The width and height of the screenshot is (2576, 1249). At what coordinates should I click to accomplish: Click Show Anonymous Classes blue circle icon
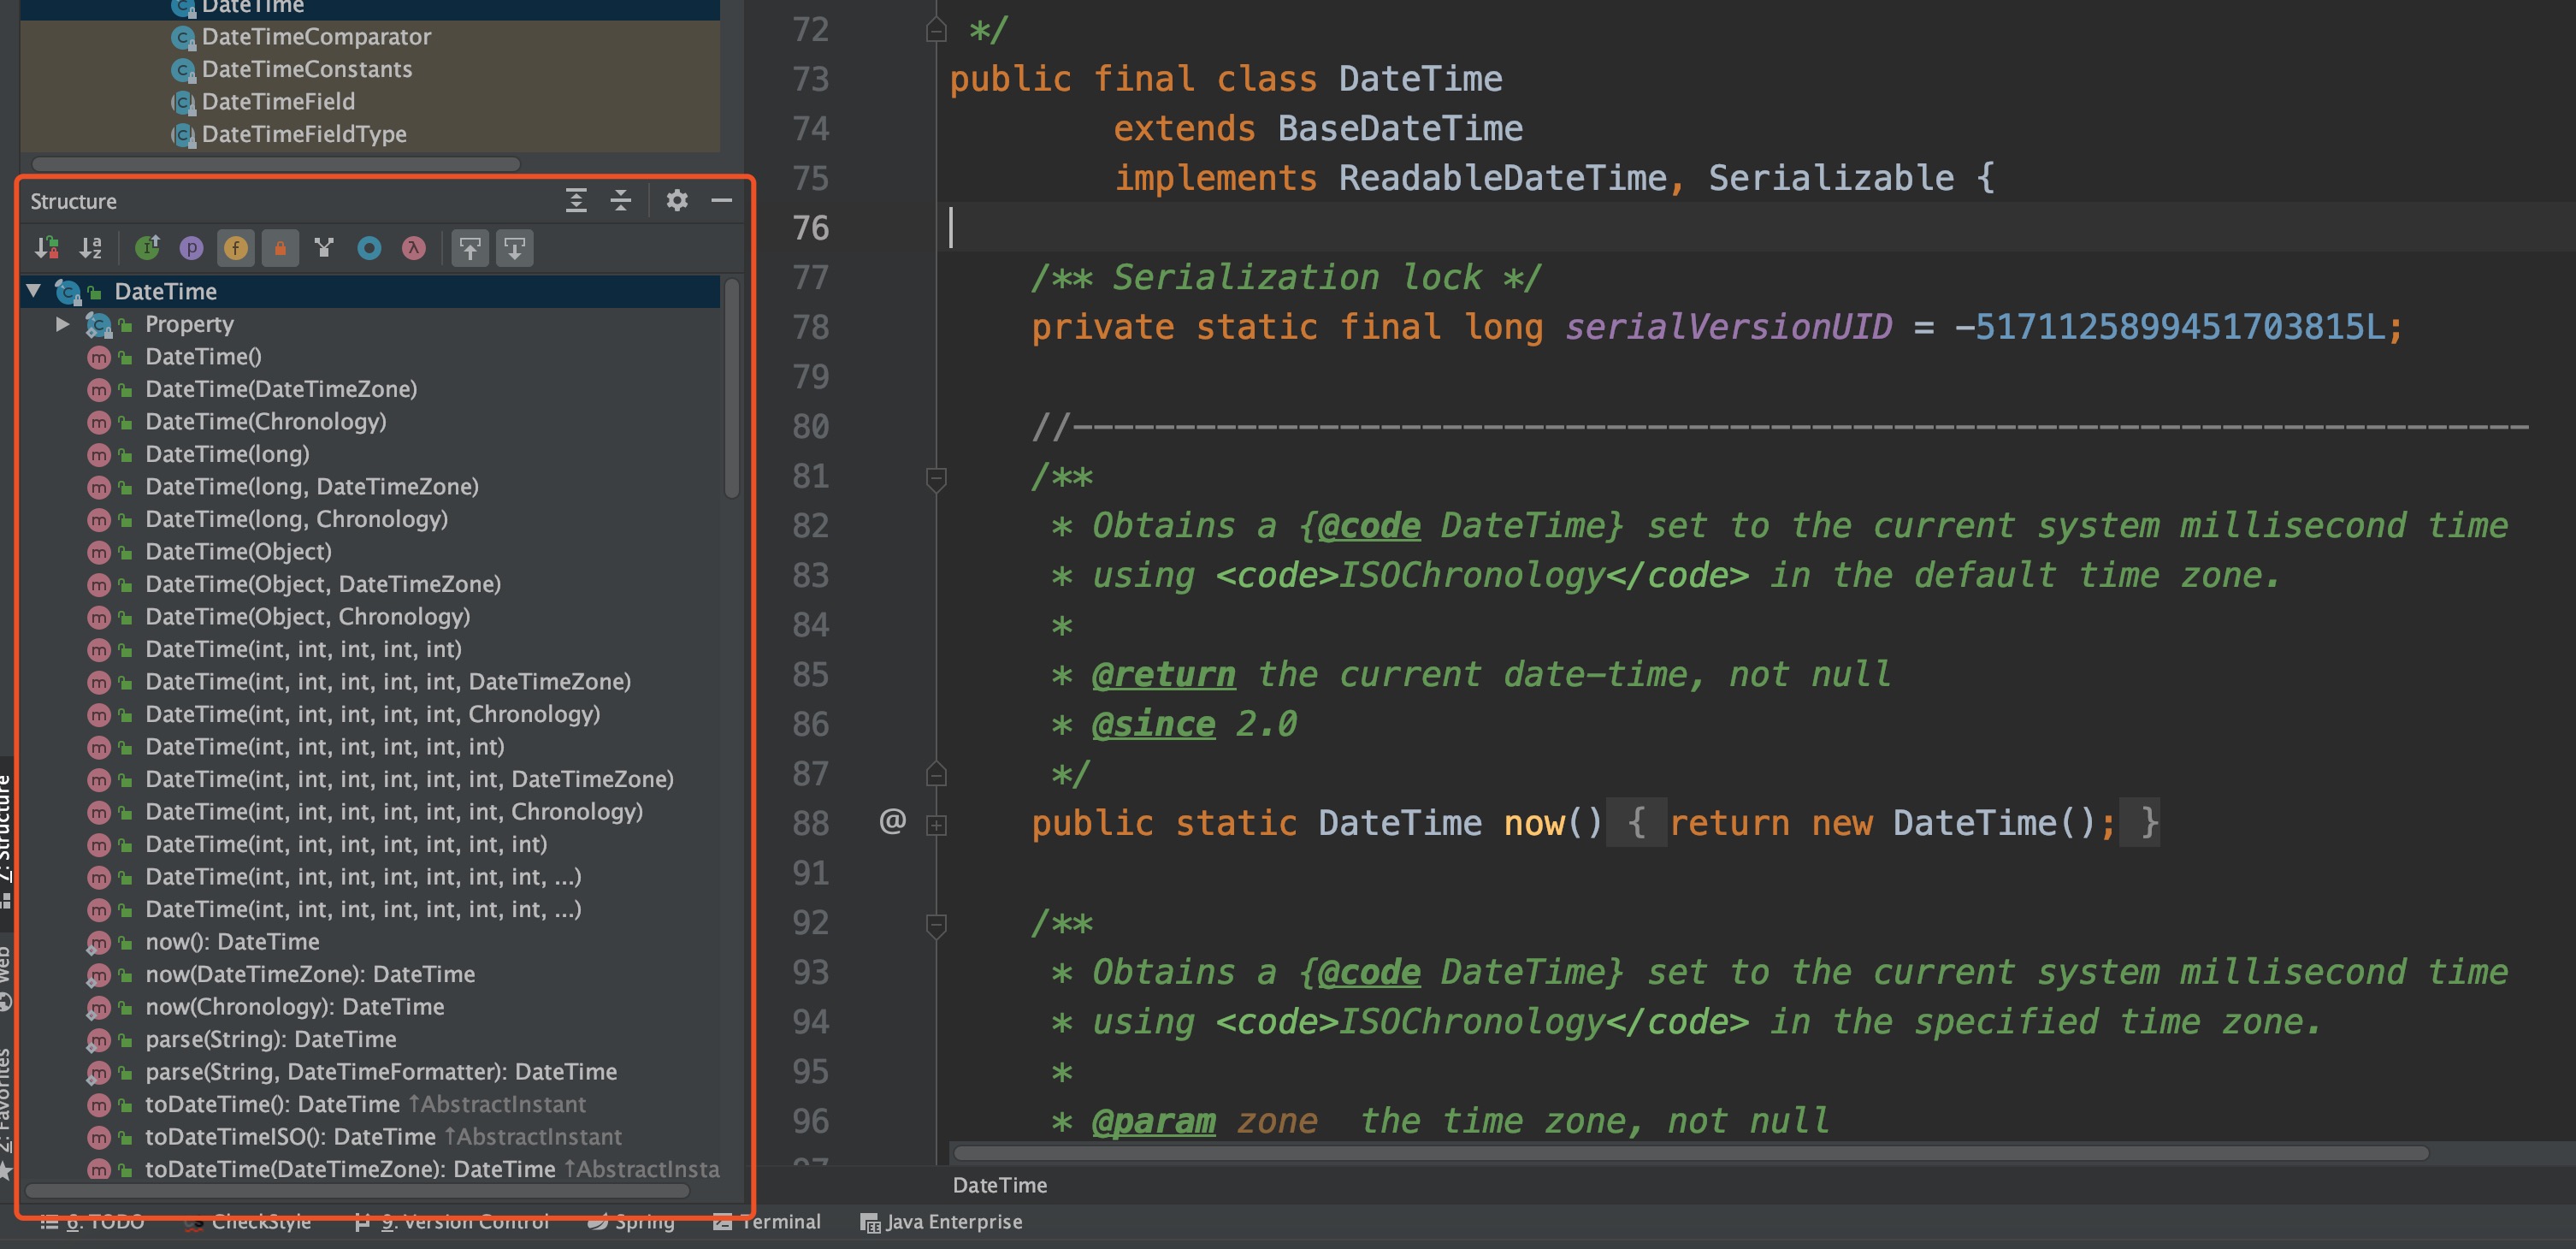pyautogui.click(x=369, y=248)
